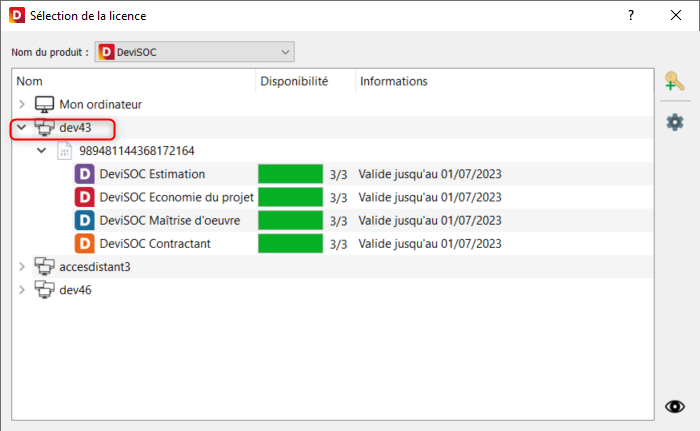Click the Nom column header
The height and width of the screenshot is (431, 700).
(x=134, y=81)
